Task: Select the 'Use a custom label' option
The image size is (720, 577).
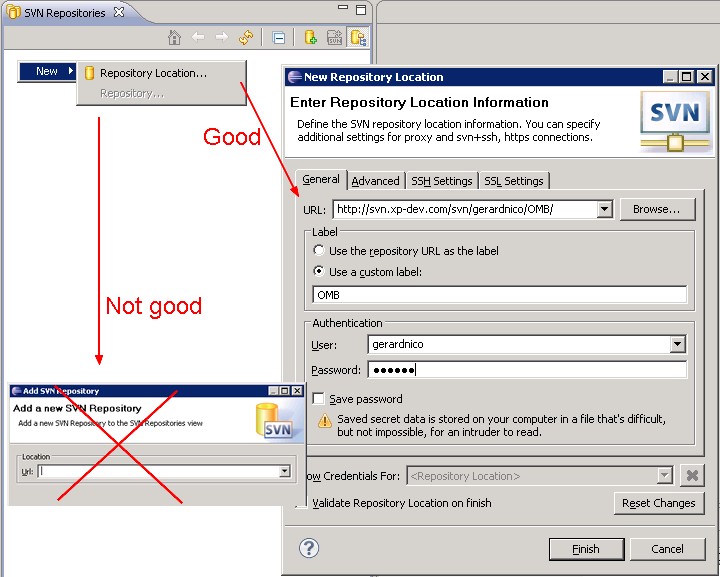Action: [319, 271]
